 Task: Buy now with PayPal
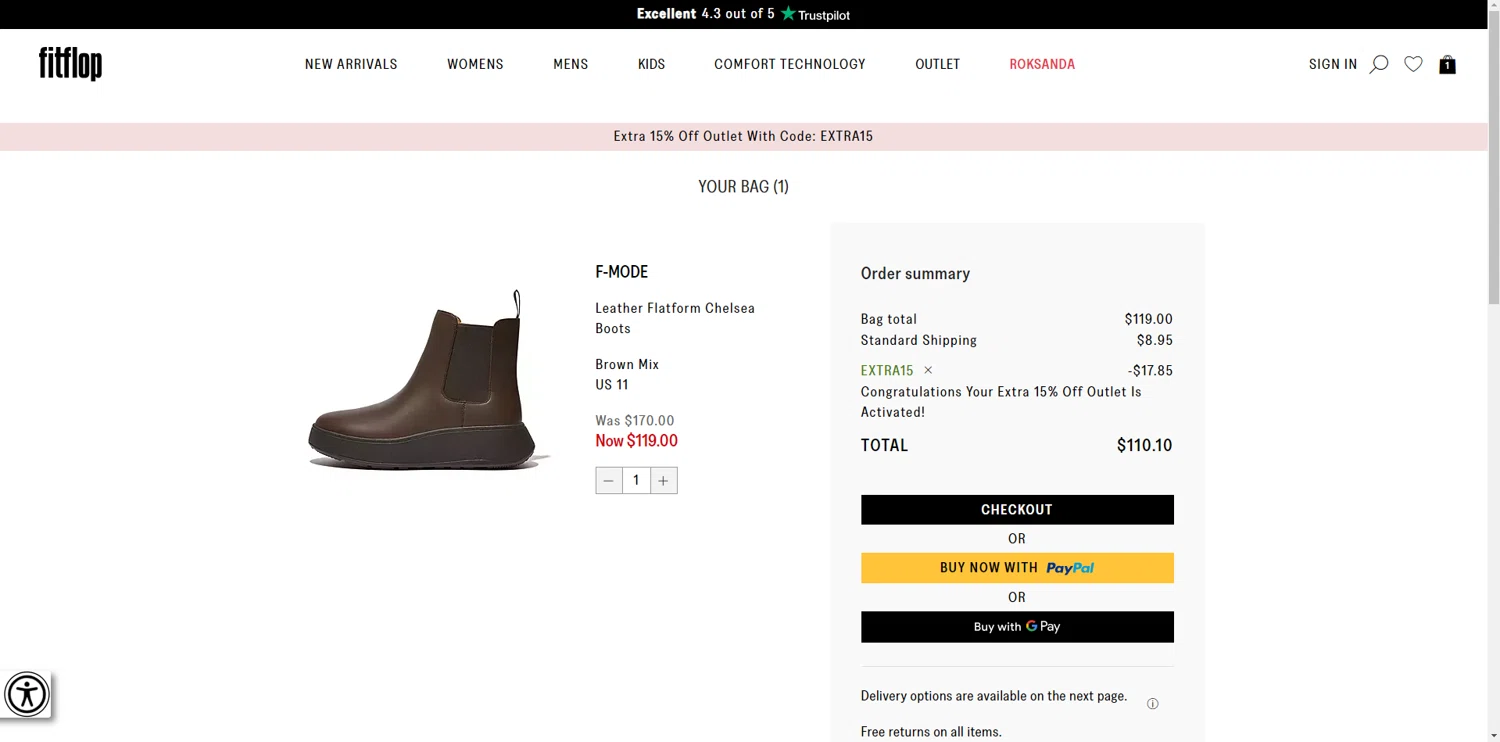pos(1017,568)
